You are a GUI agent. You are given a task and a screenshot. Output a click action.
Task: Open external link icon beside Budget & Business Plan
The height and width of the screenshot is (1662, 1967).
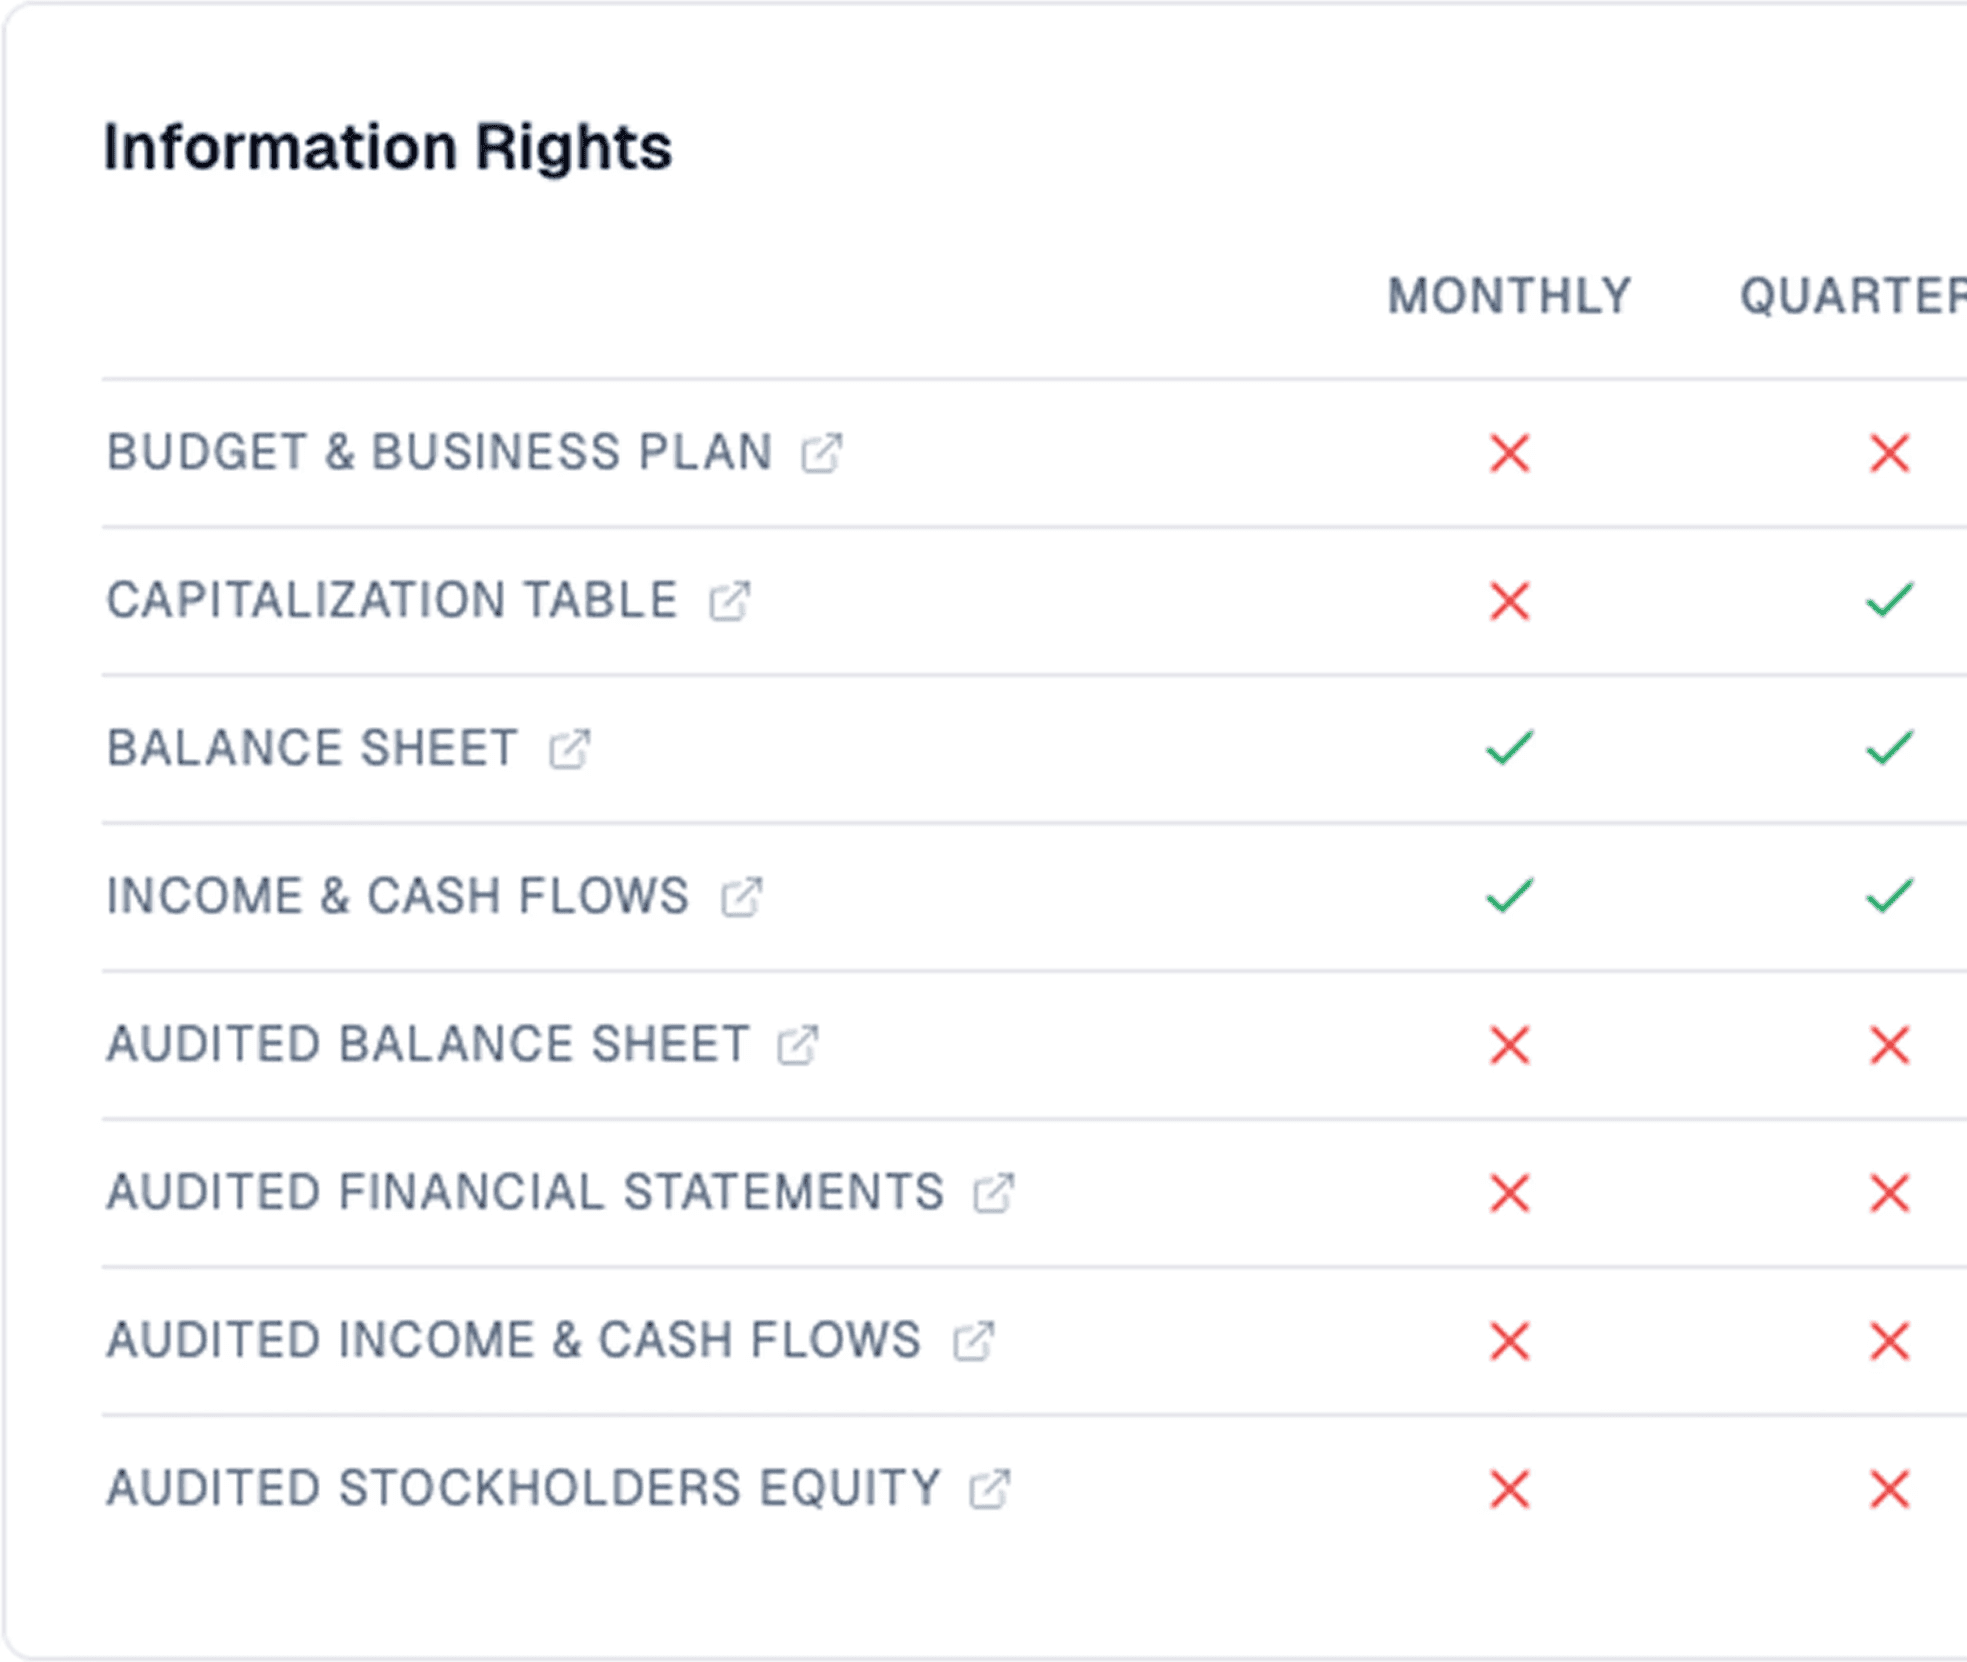(x=821, y=453)
